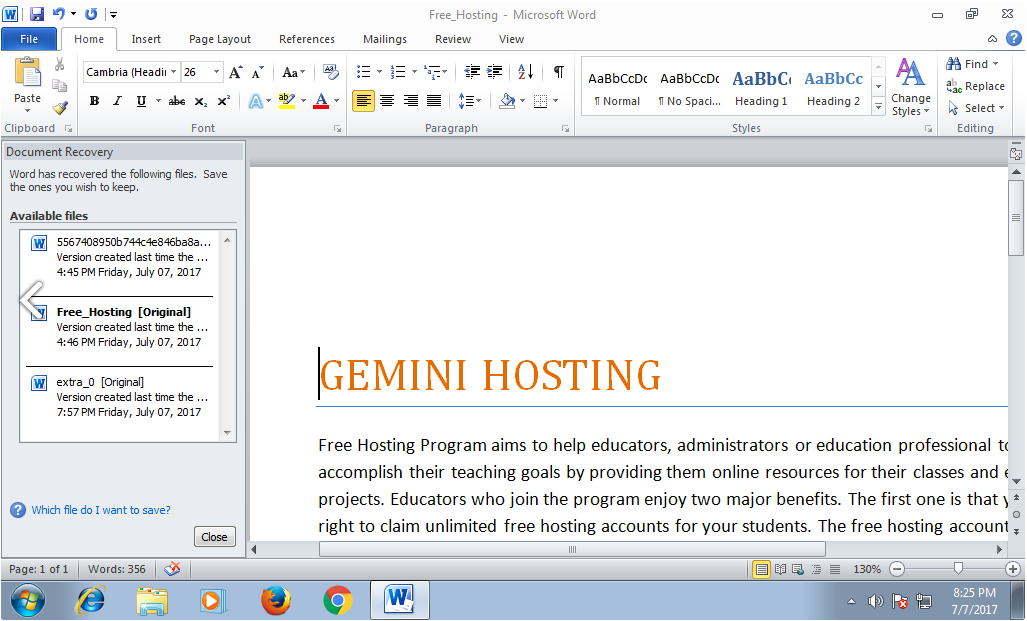Click the Clear Formatting icon

331,72
